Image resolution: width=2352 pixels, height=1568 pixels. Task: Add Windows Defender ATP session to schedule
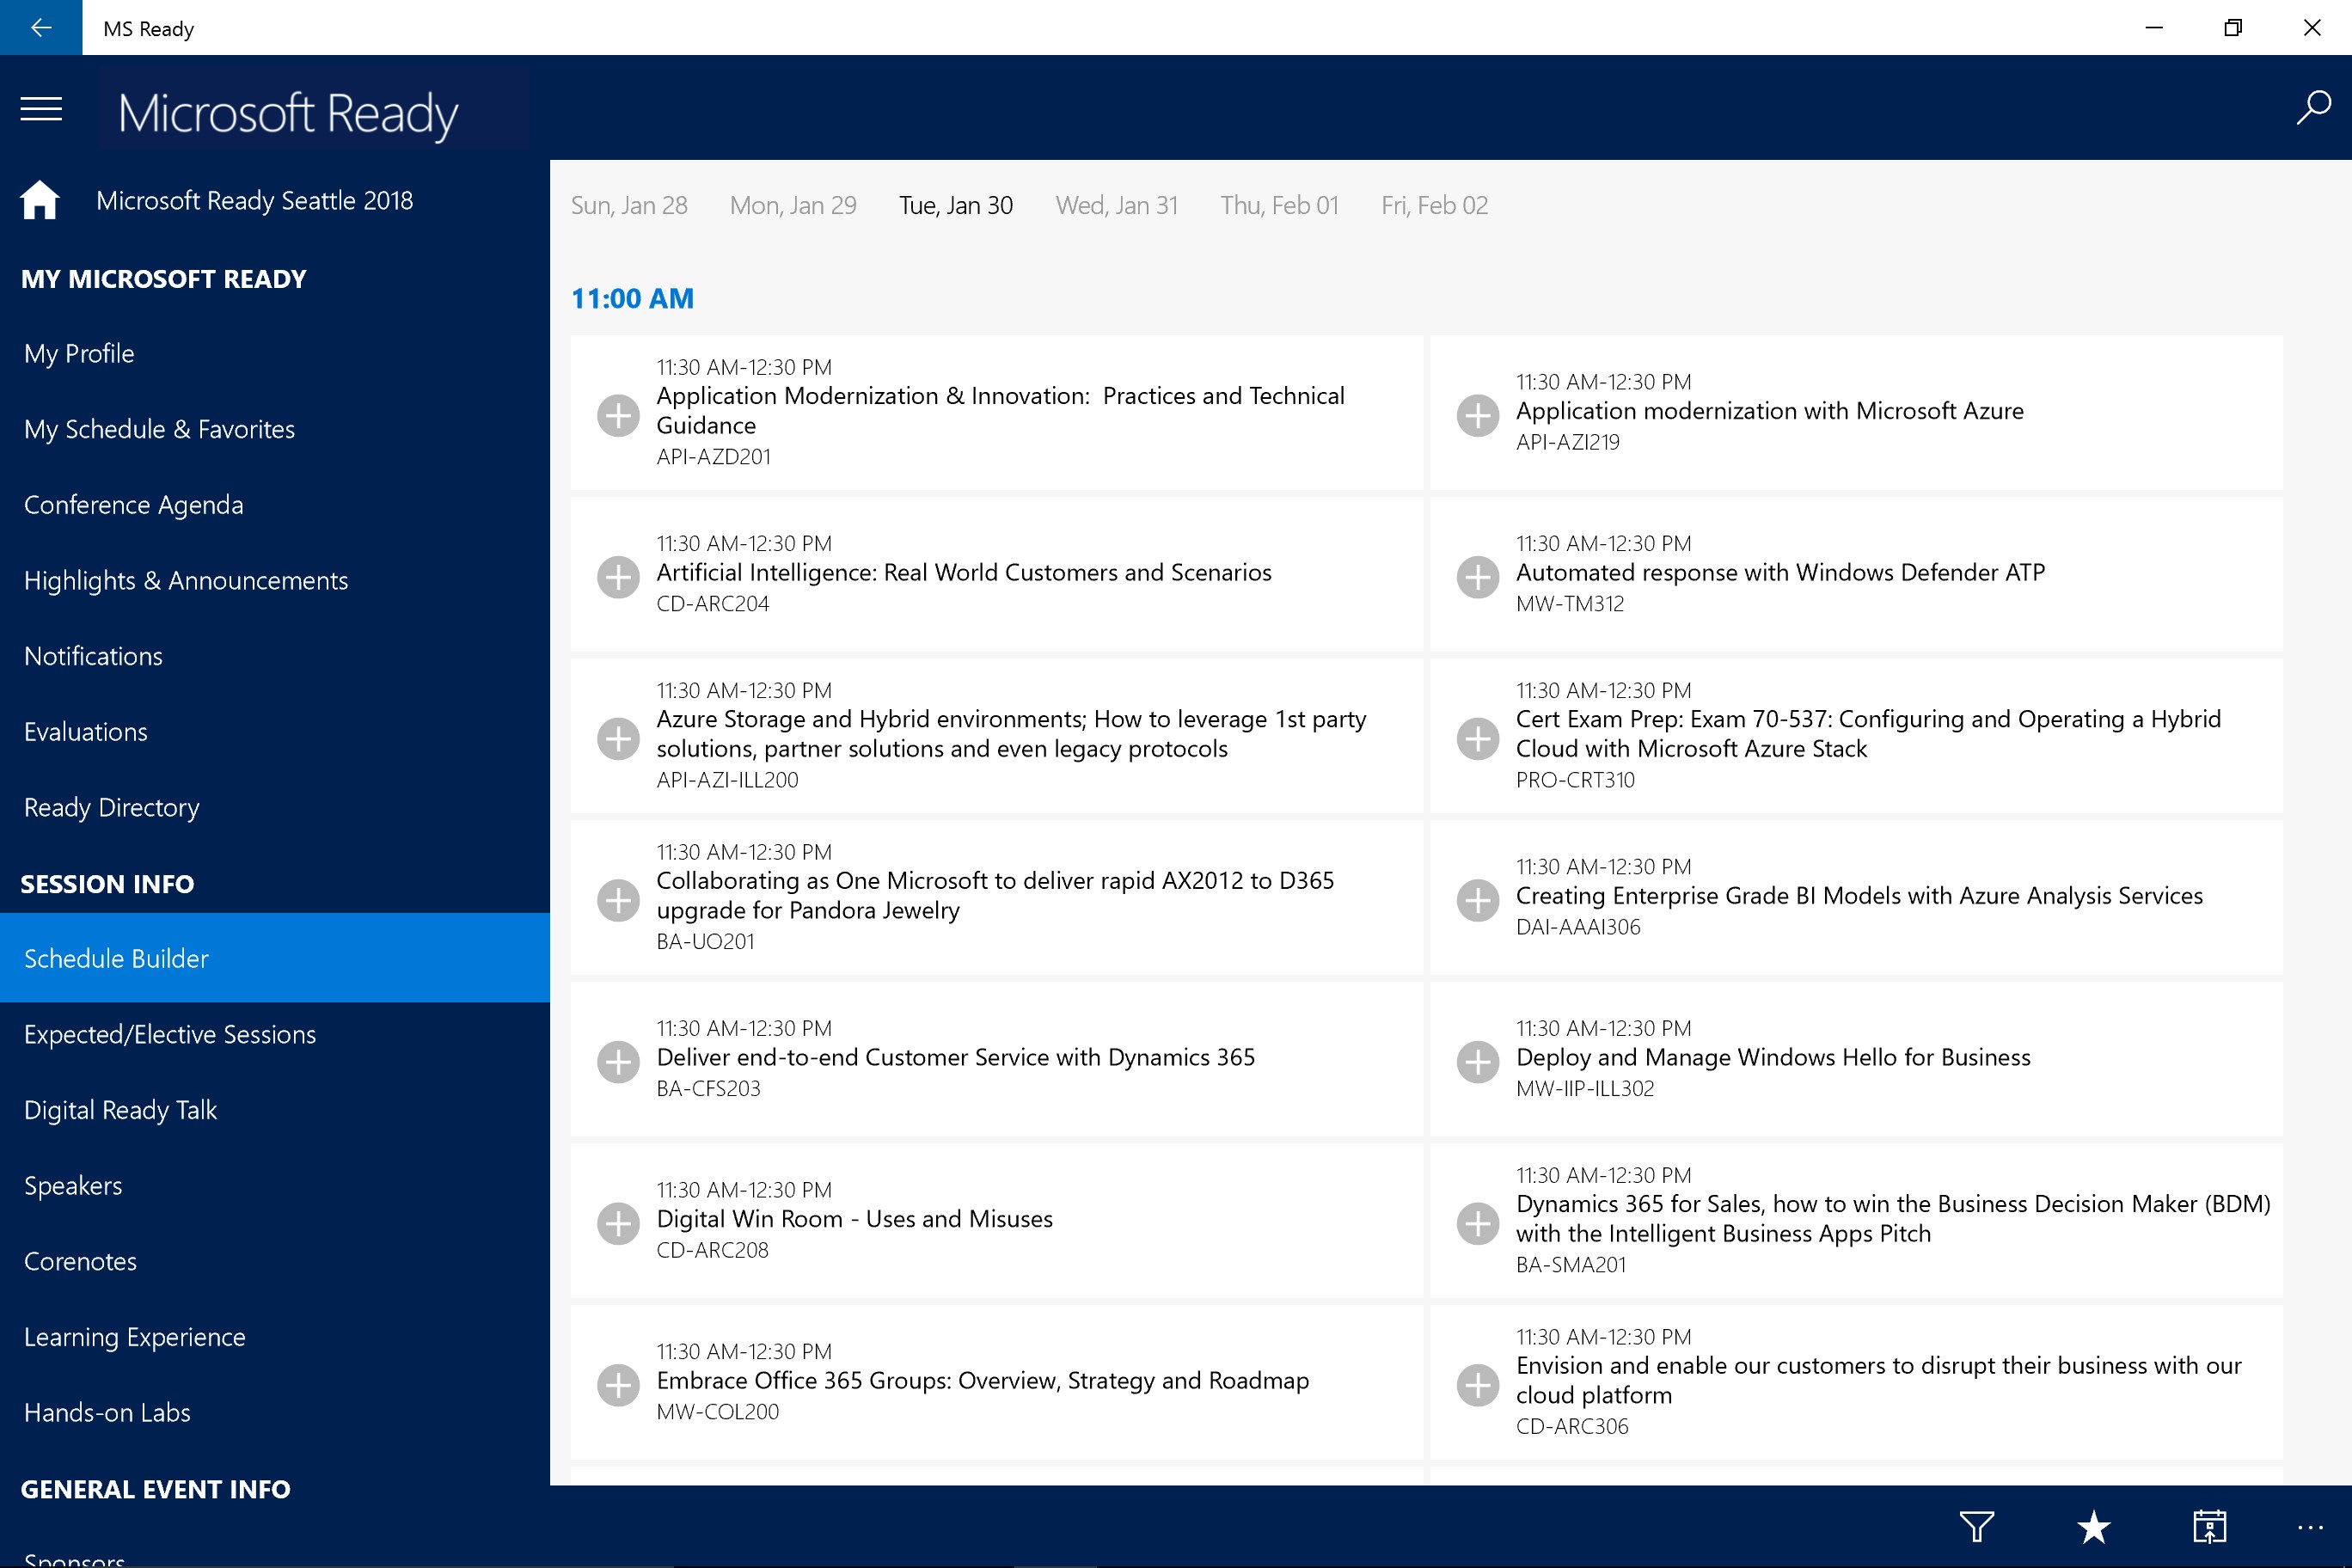pos(1477,577)
